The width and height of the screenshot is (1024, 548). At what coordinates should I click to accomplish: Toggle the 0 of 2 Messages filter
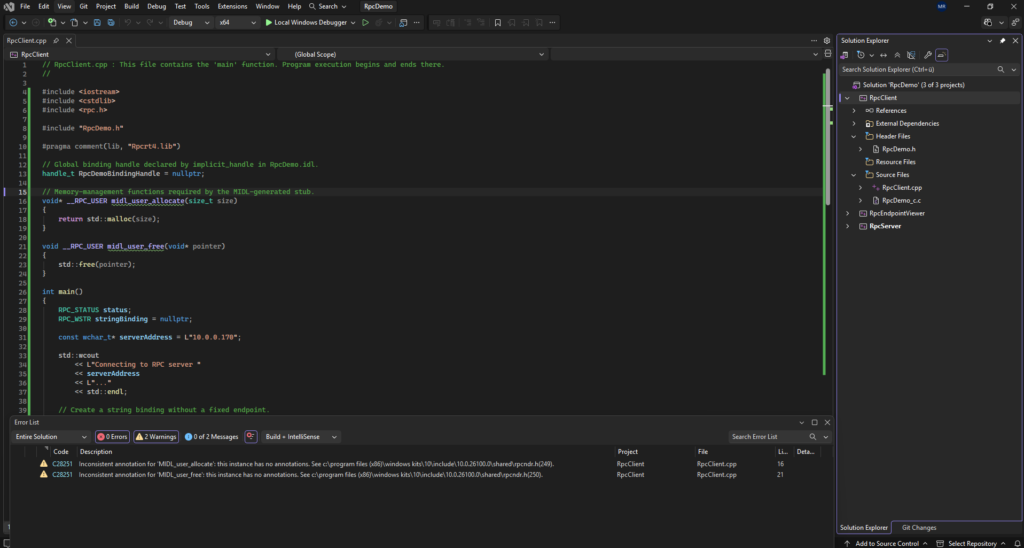tap(212, 436)
